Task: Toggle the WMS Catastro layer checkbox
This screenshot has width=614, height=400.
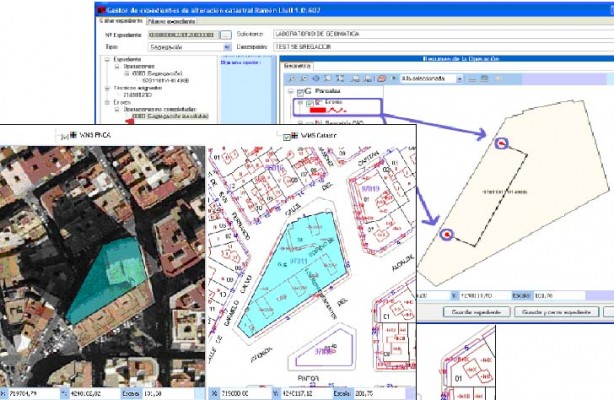Action: pyautogui.click(x=287, y=137)
